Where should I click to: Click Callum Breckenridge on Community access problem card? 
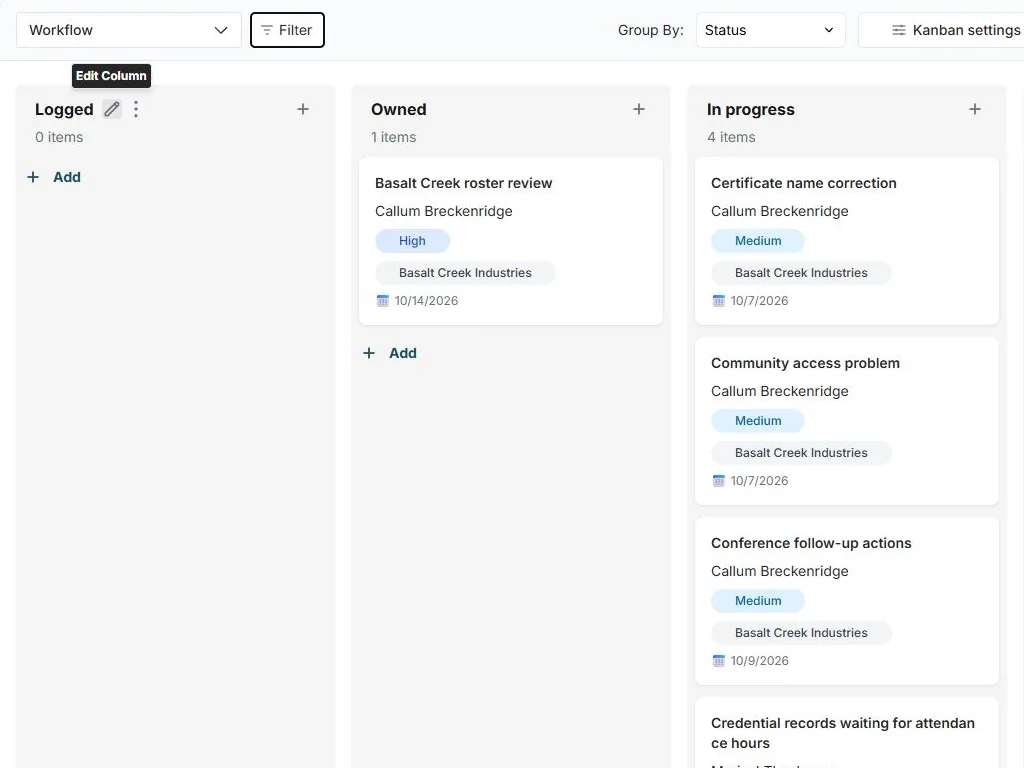pyautogui.click(x=780, y=392)
